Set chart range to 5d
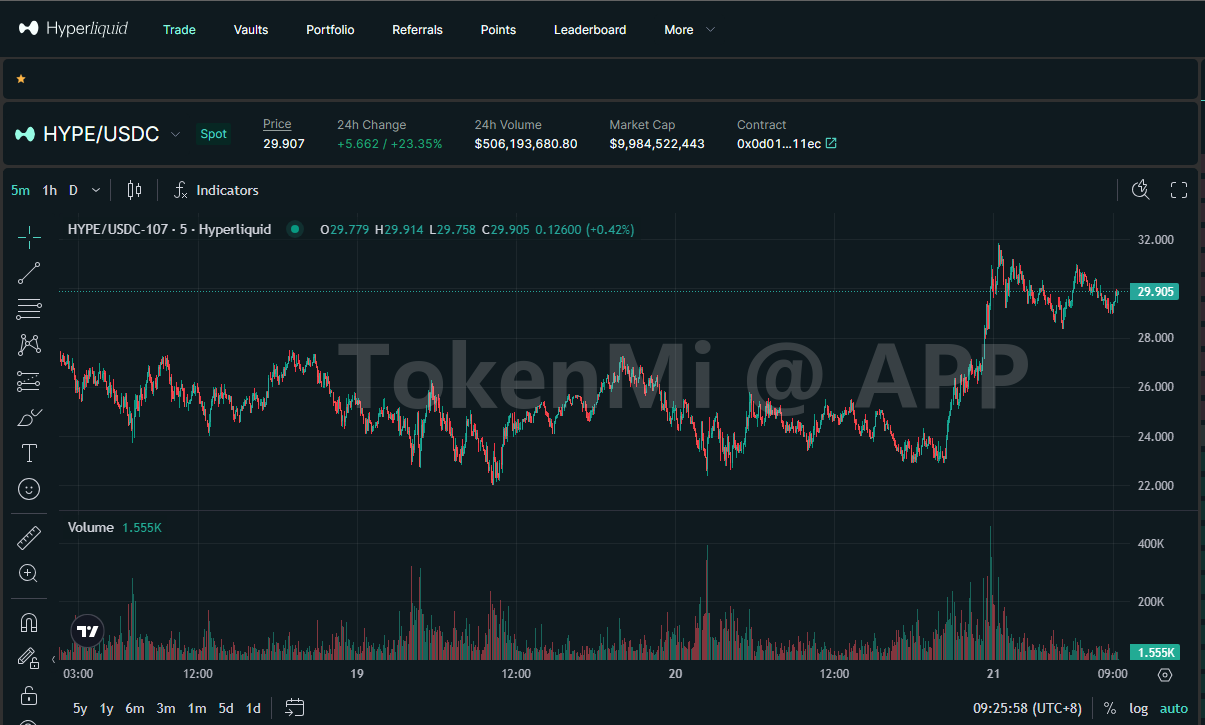 coord(226,708)
